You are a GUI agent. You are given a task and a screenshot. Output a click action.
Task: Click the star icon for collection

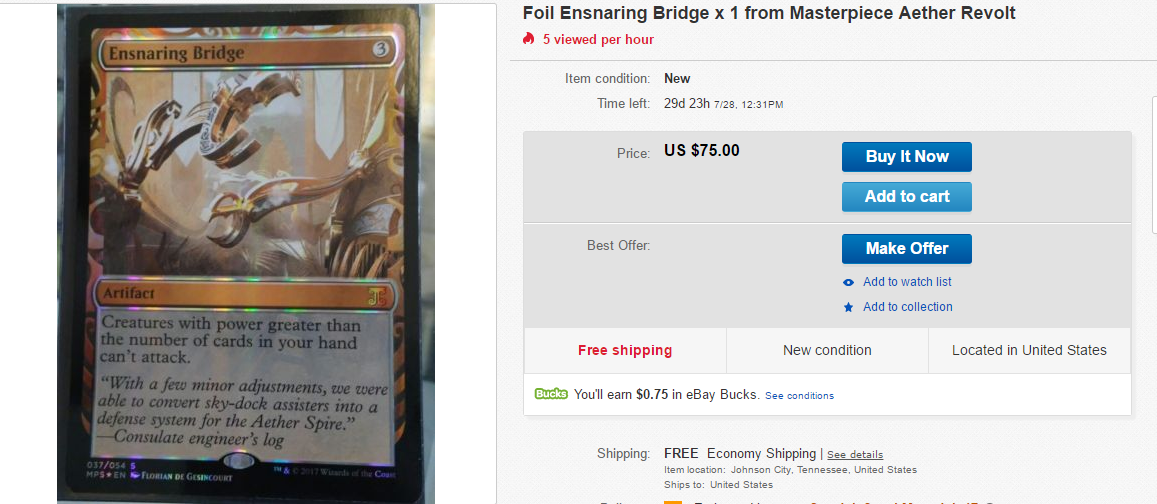(849, 308)
